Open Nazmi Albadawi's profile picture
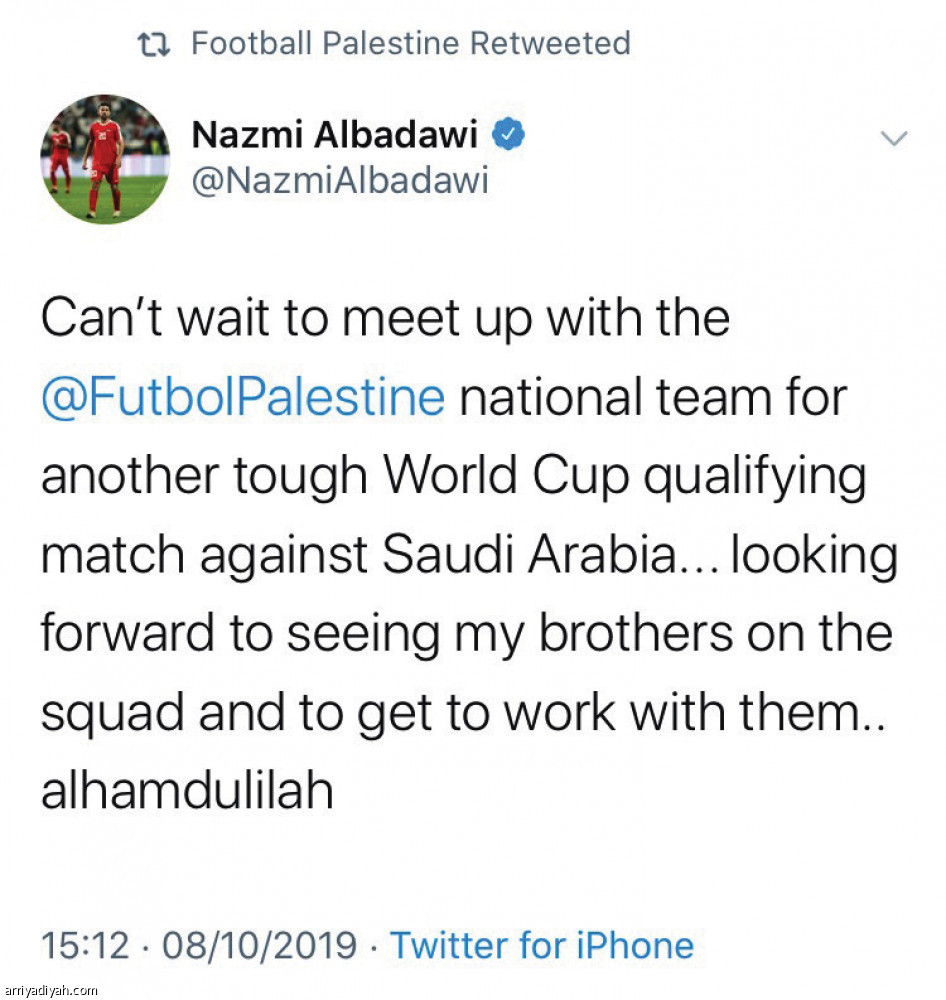Screen dimensions: 946x1000 105,158
